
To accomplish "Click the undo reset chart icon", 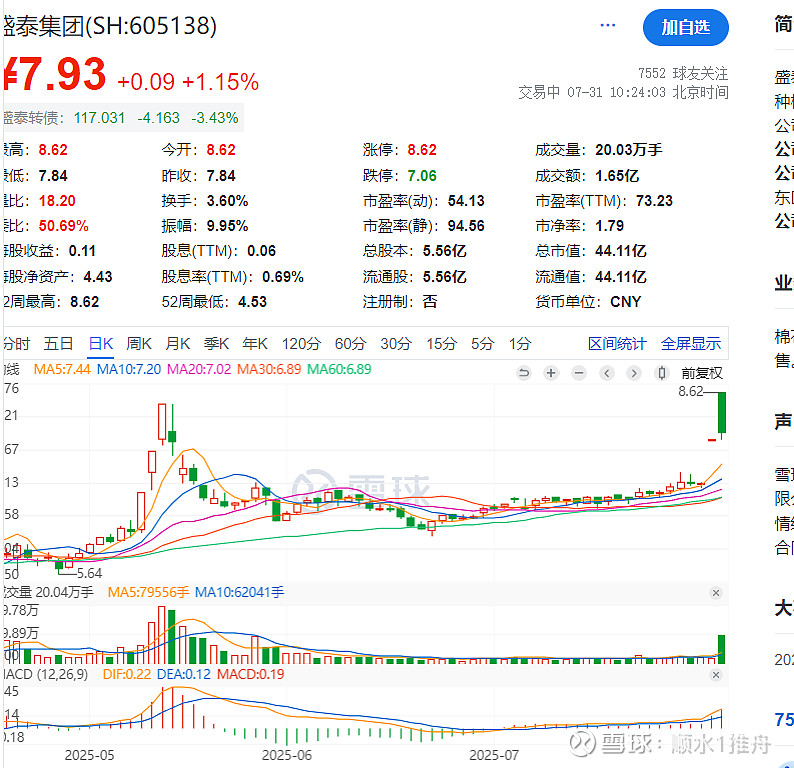I will tap(524, 374).
